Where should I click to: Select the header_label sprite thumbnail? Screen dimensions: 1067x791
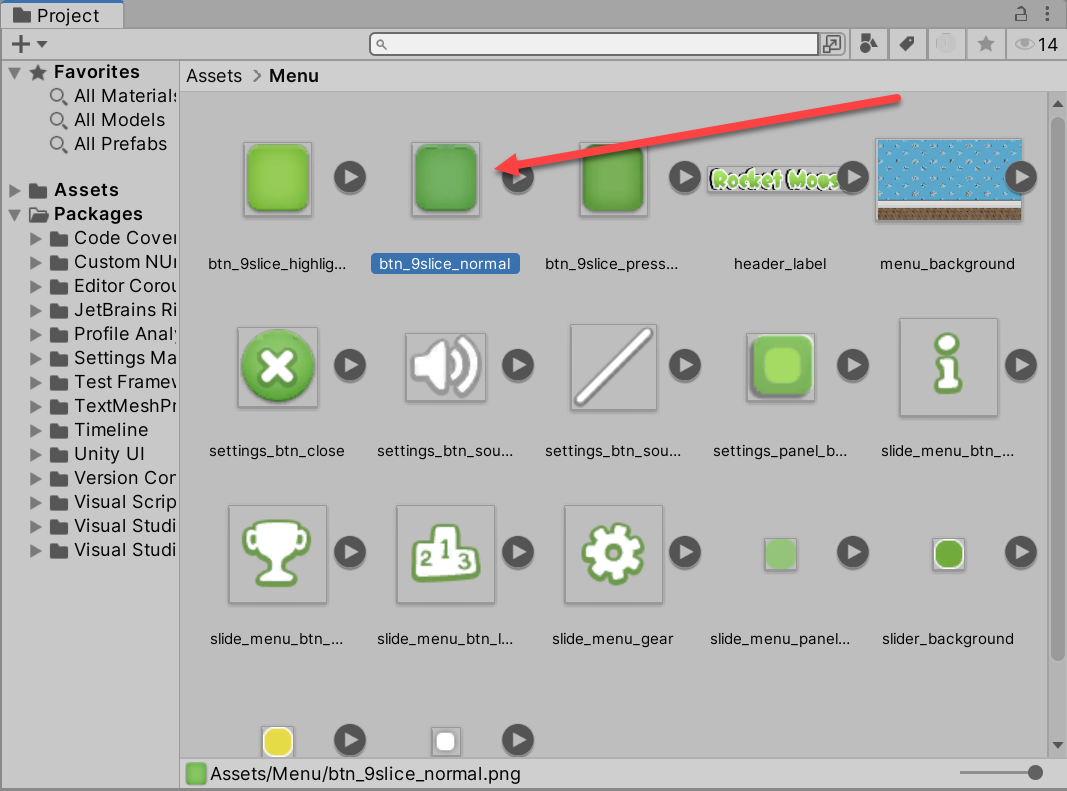tap(775, 180)
